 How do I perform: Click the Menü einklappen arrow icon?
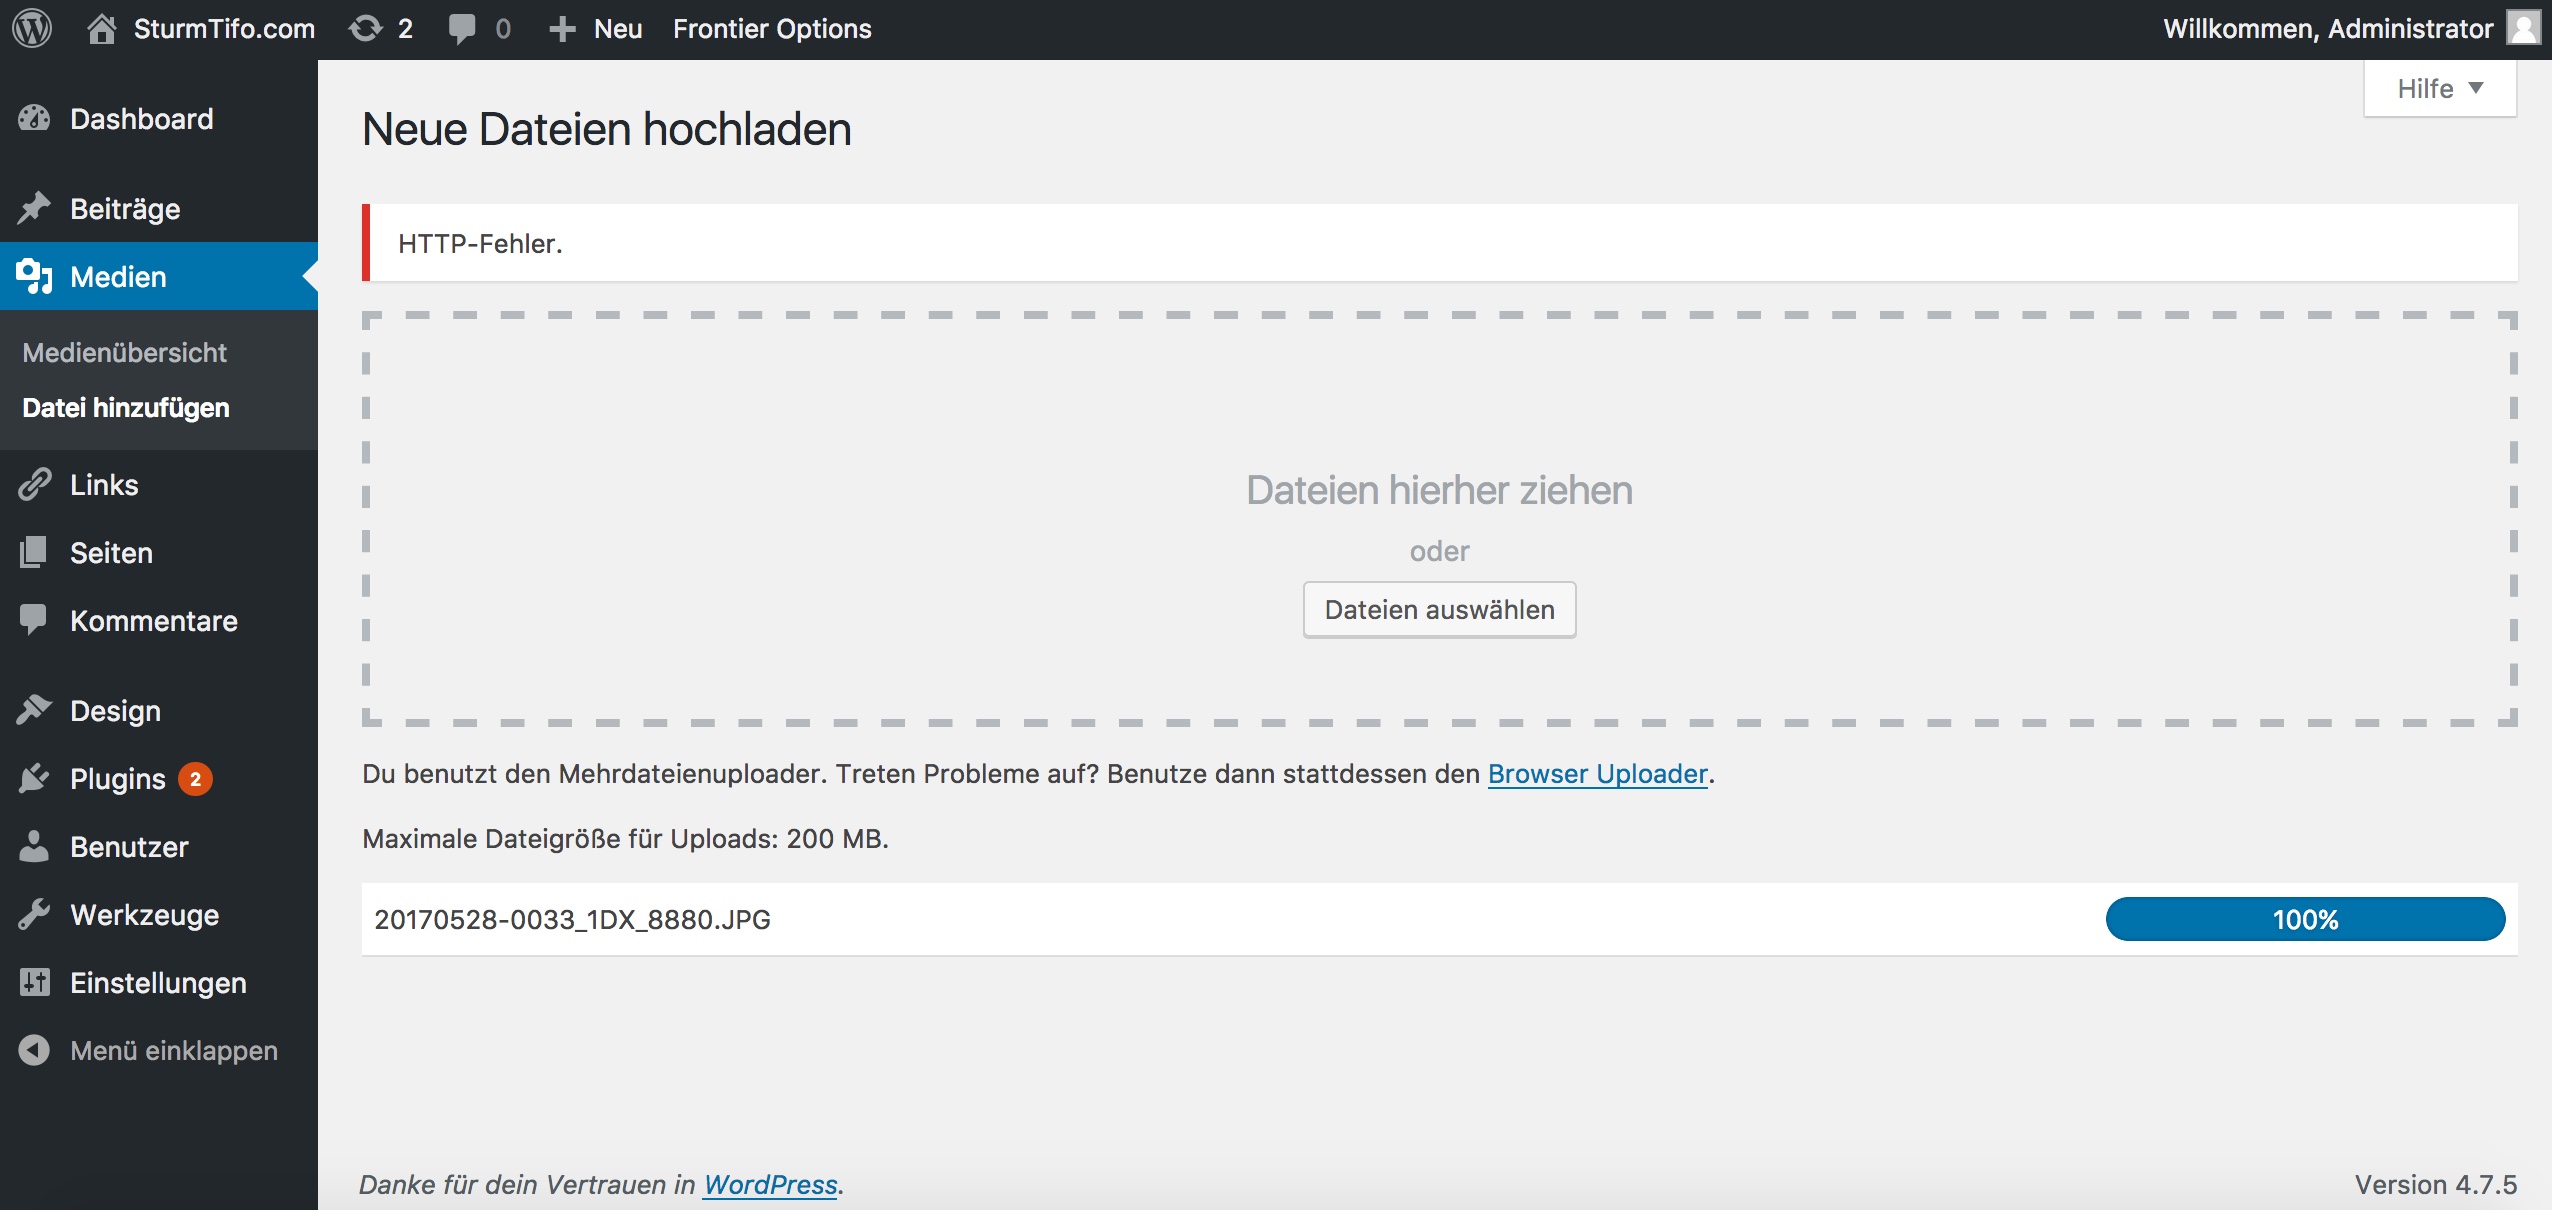click(34, 1050)
